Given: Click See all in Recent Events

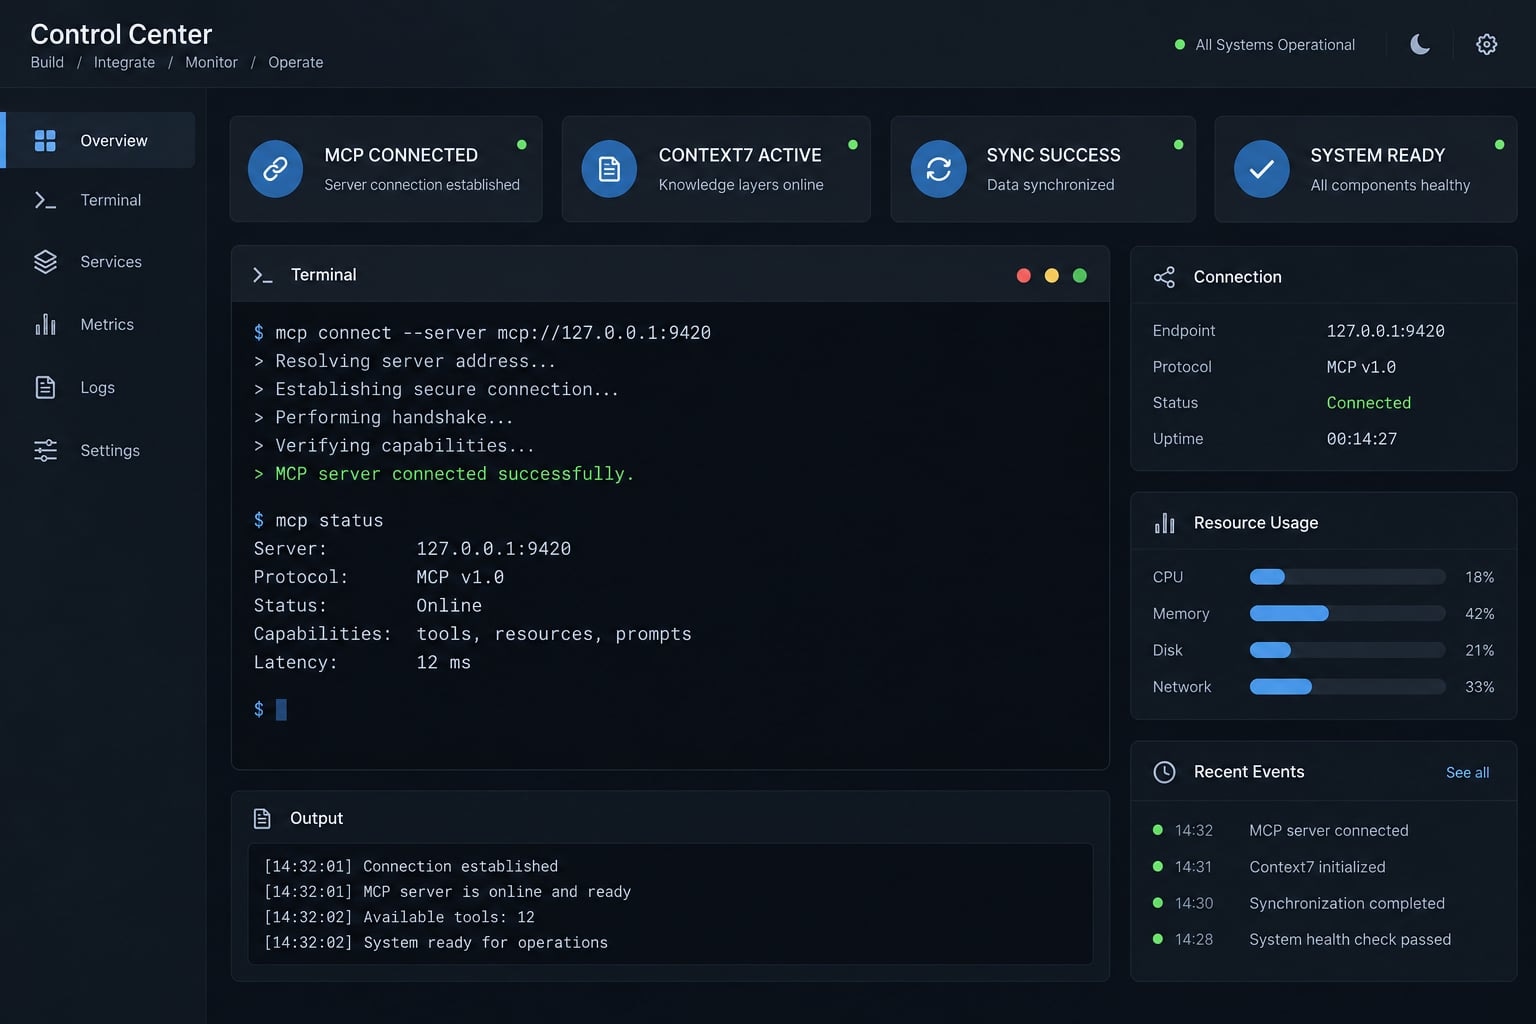Looking at the screenshot, I should coord(1467,772).
